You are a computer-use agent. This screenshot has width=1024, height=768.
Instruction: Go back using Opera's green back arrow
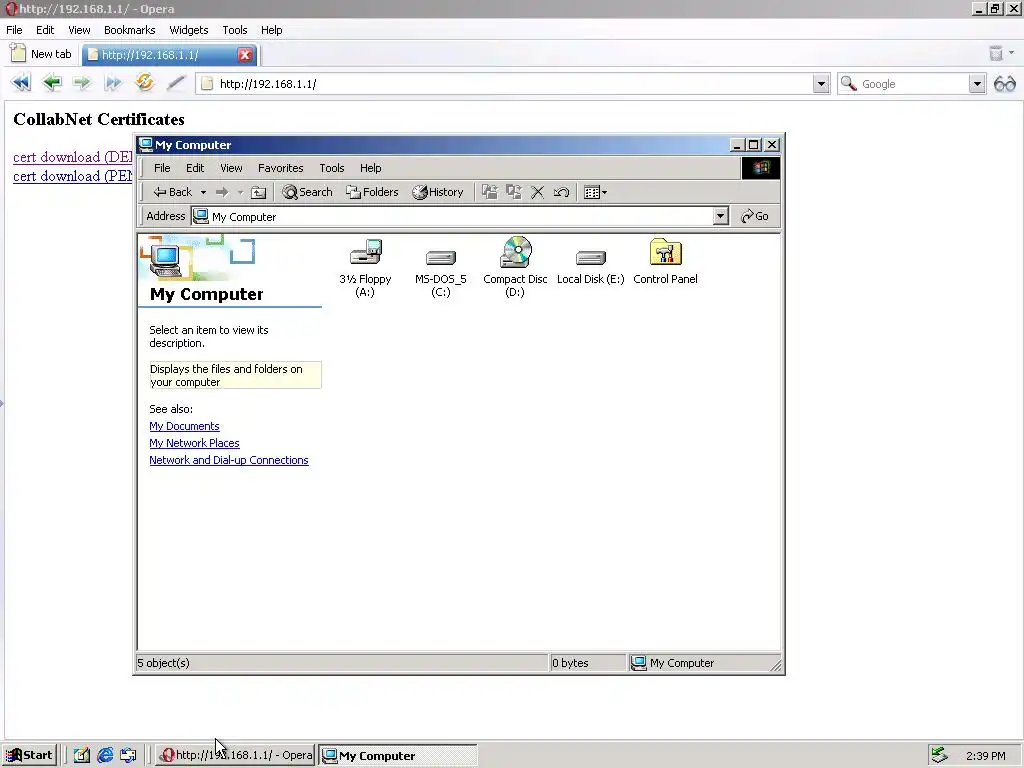click(52, 83)
